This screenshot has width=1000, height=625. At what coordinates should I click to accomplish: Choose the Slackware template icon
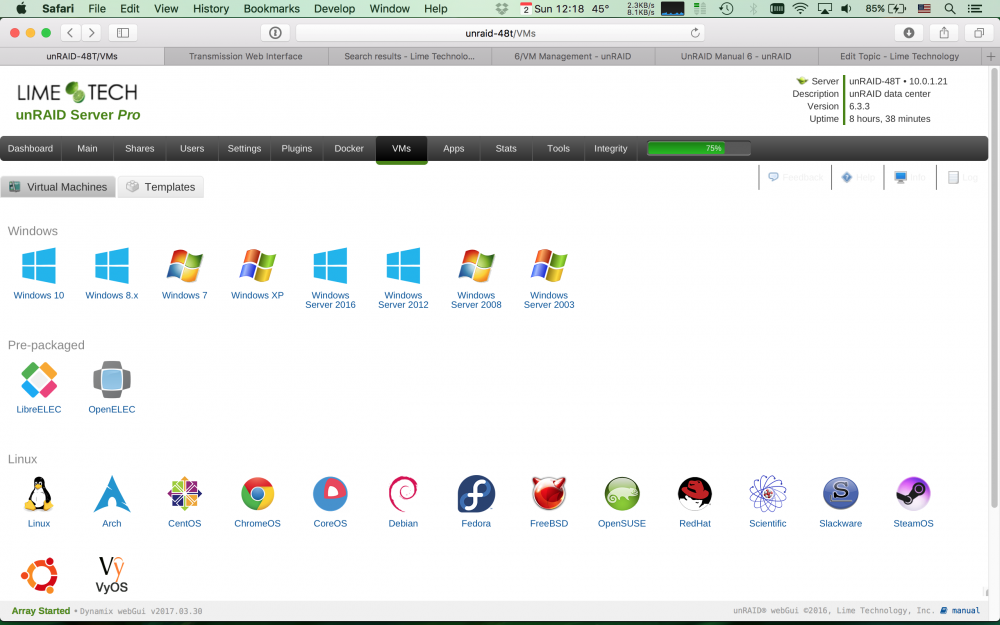pos(841,494)
